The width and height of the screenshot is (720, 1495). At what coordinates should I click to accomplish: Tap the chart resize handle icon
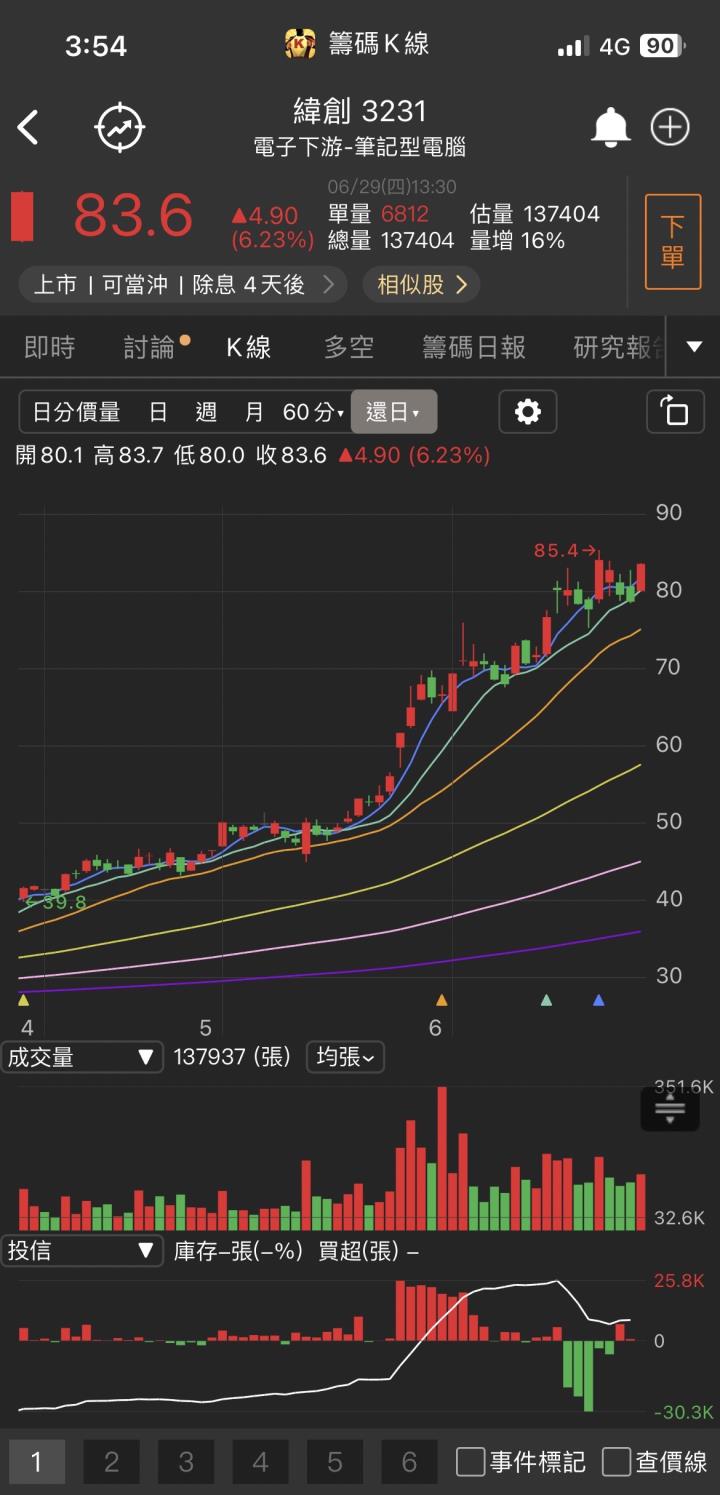(x=669, y=1109)
